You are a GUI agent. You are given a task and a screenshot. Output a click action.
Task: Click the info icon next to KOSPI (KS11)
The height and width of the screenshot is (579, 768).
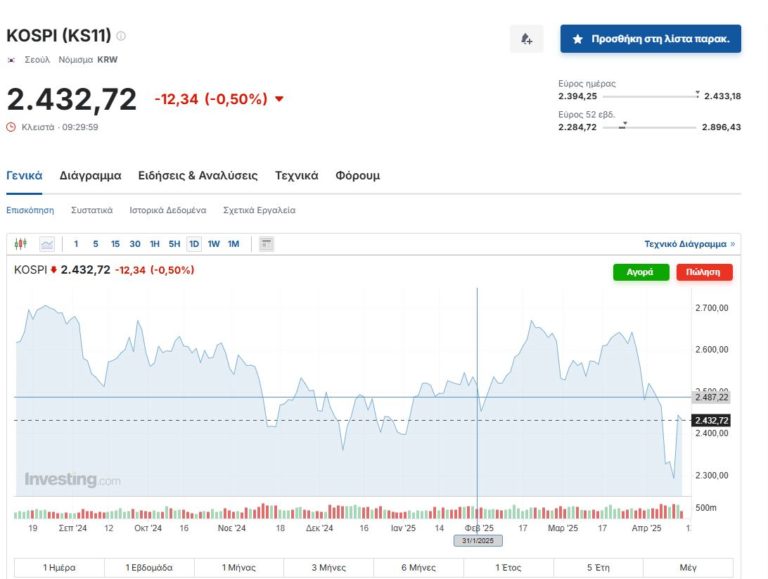(x=121, y=36)
